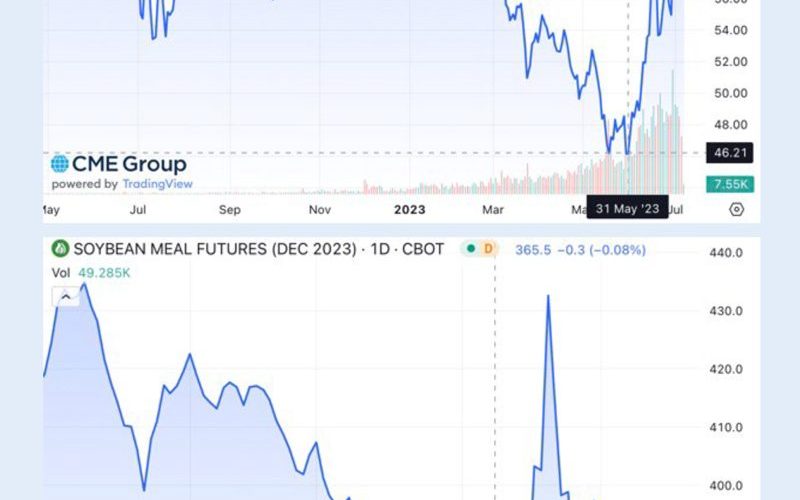Select the 46.21 price label
The image size is (800, 500).
click(730, 153)
